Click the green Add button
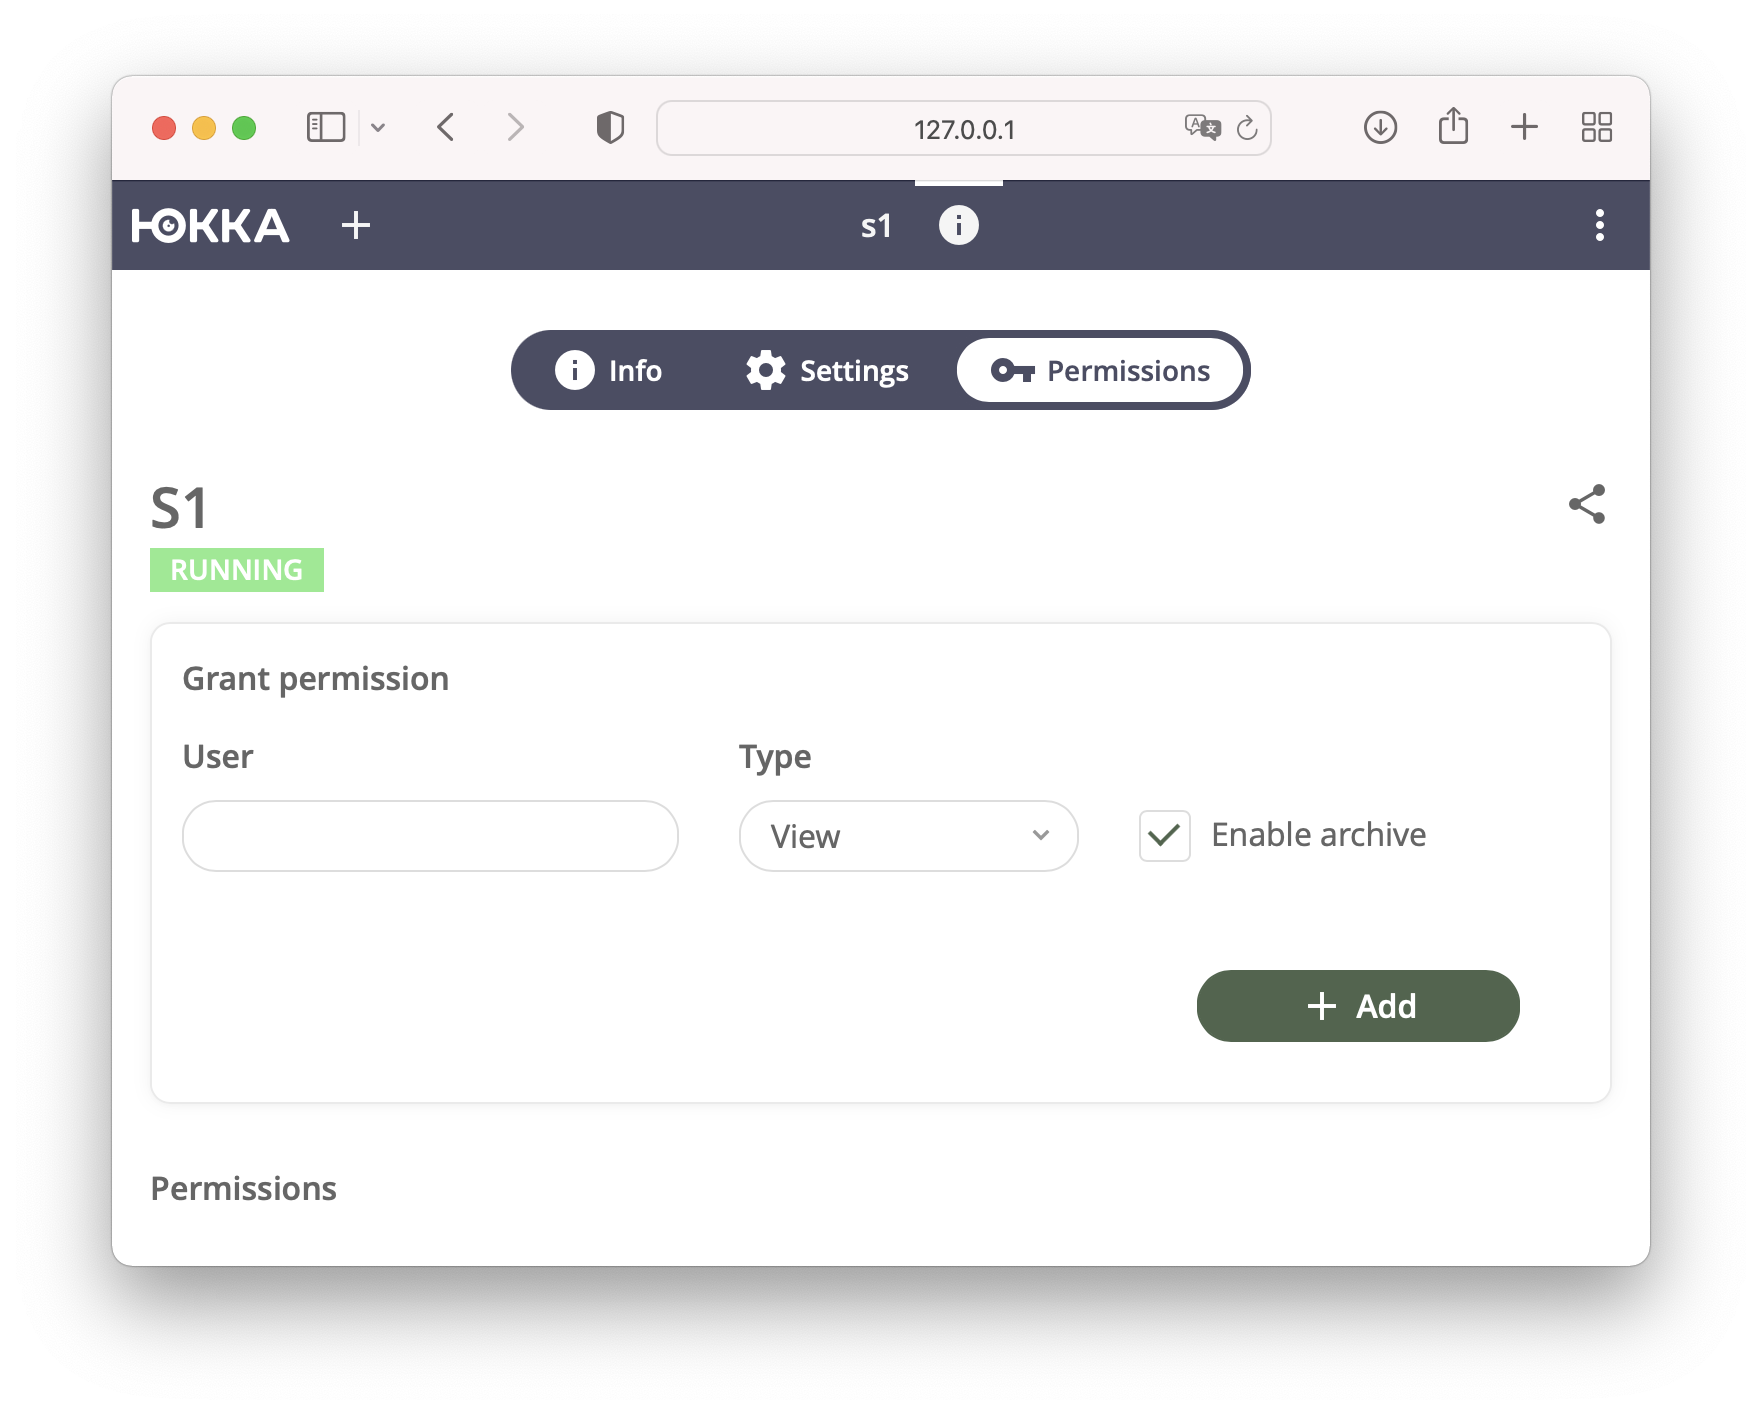 (x=1358, y=1006)
